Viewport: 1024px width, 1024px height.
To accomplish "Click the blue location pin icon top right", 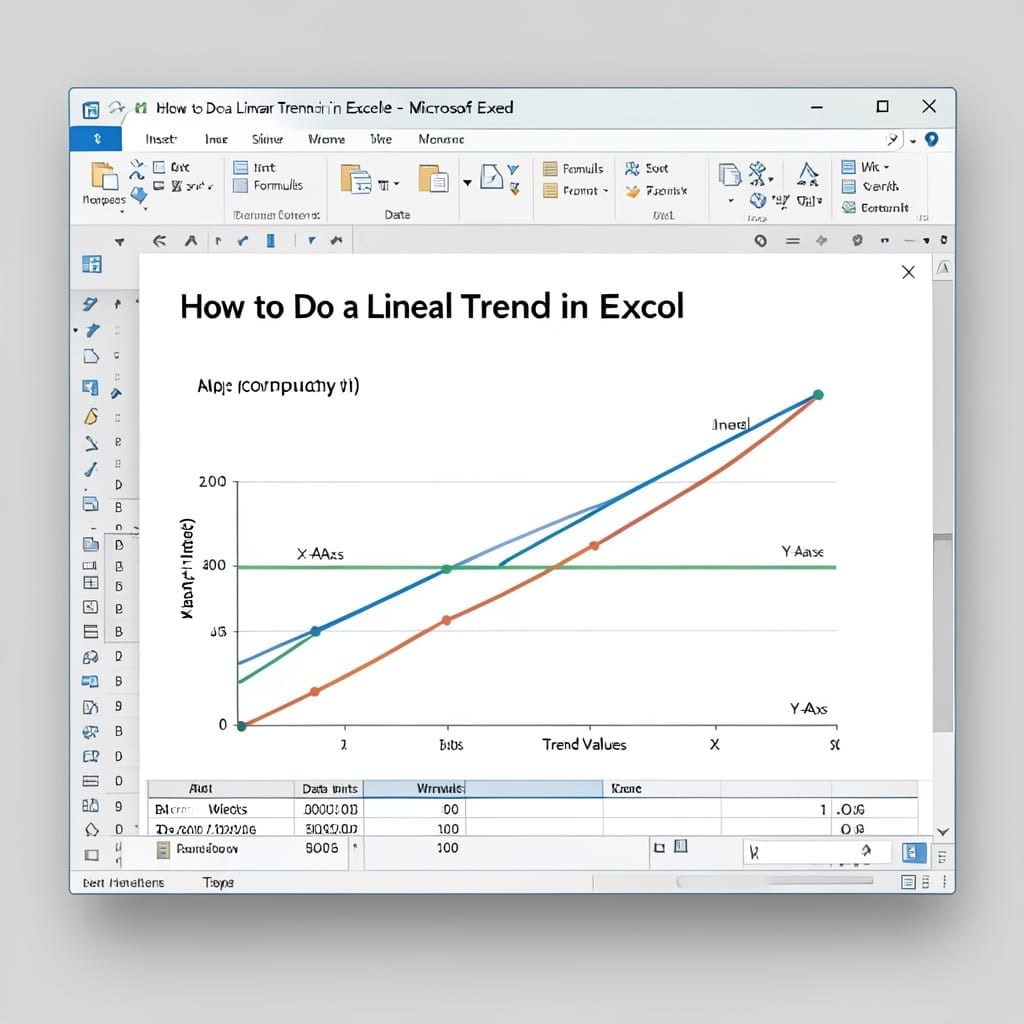I will [x=932, y=139].
